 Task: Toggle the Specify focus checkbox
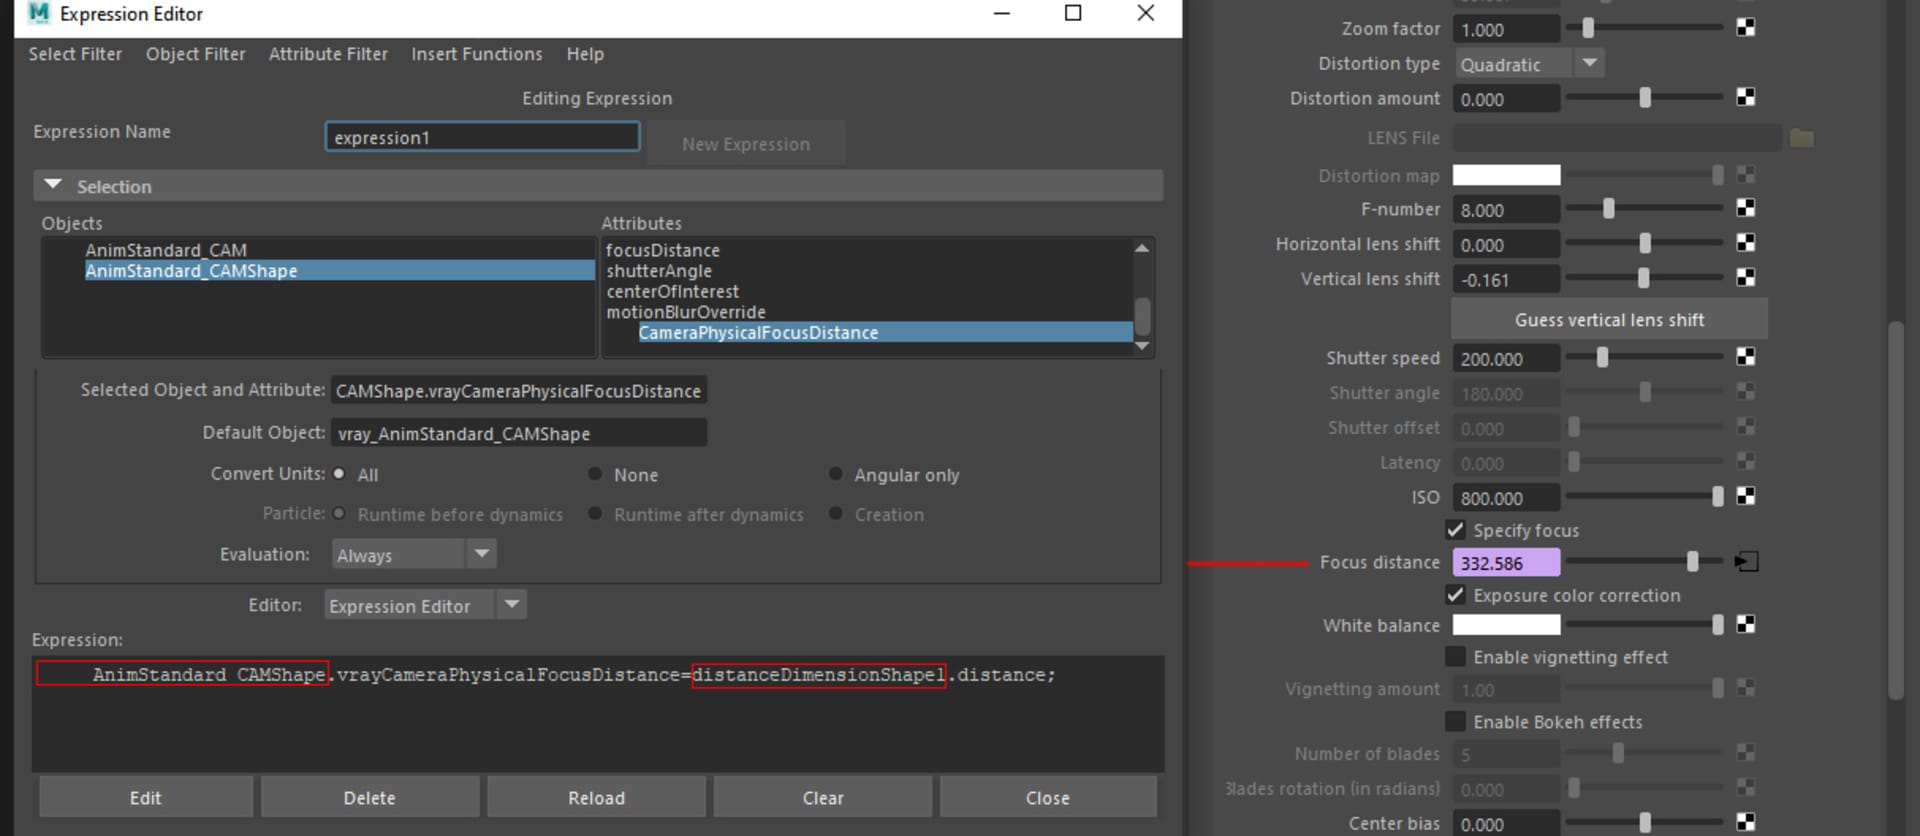coord(1455,530)
